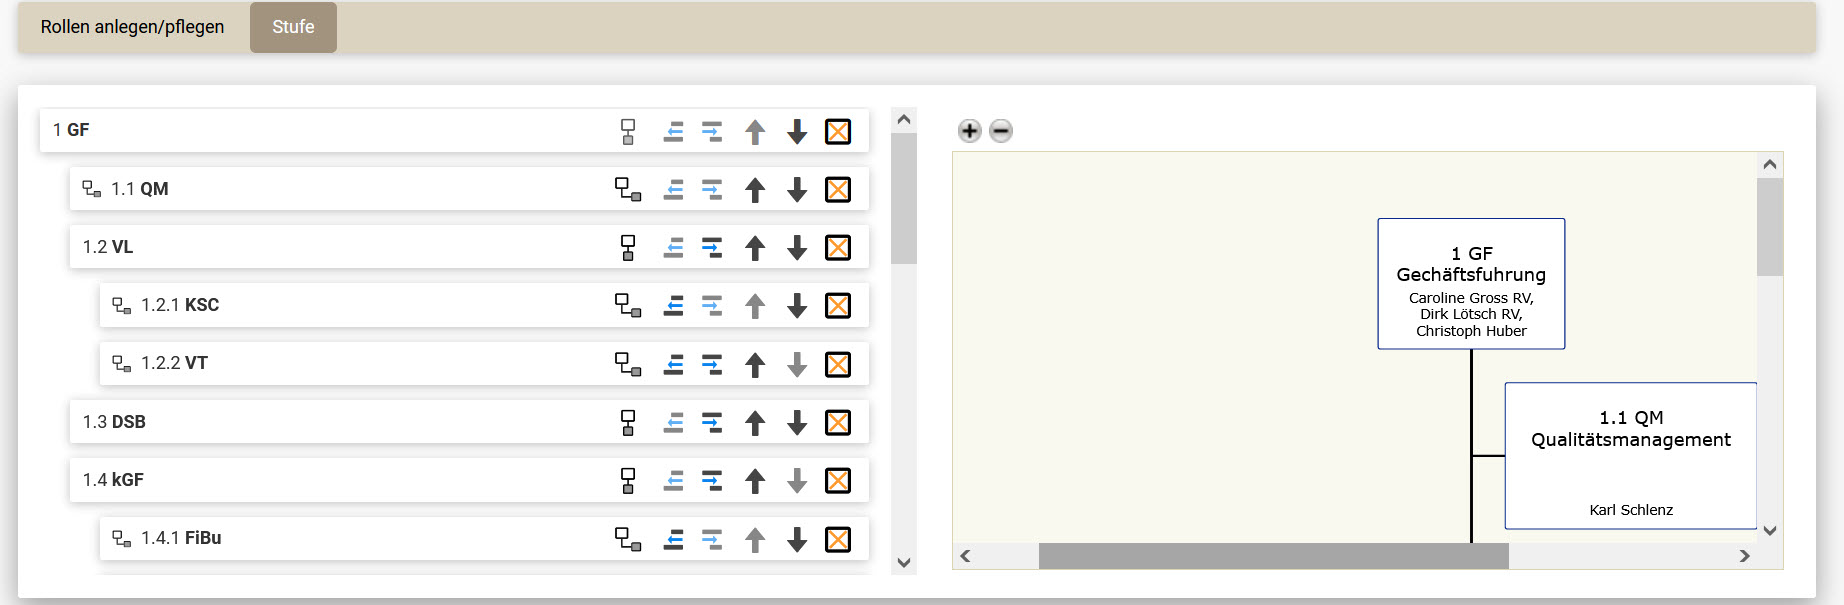1844x605 pixels.
Task: Indent the 1.3 DSB row
Action: coord(712,422)
